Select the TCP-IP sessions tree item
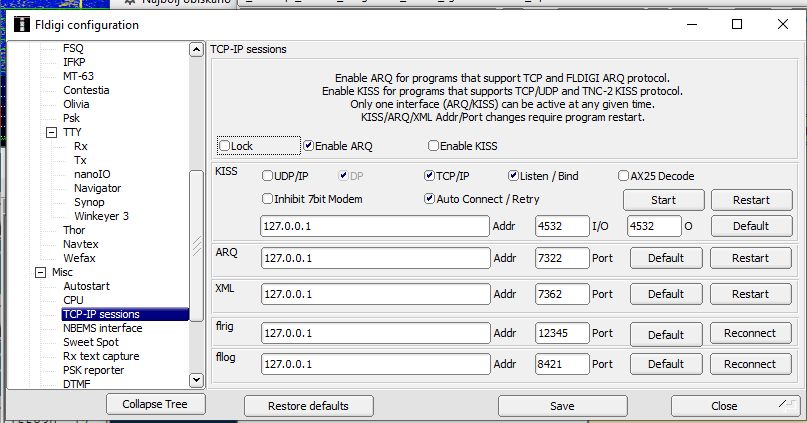 click(125, 314)
